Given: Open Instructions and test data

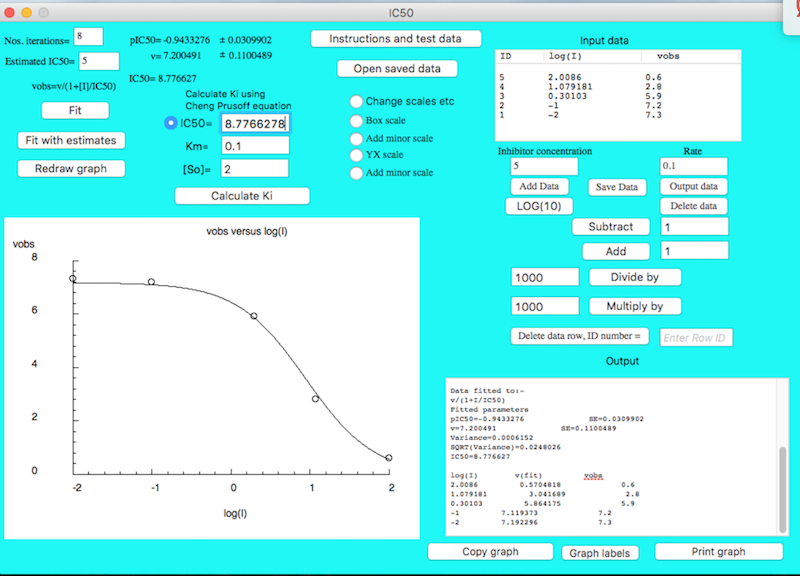Looking at the screenshot, I should click(395, 39).
